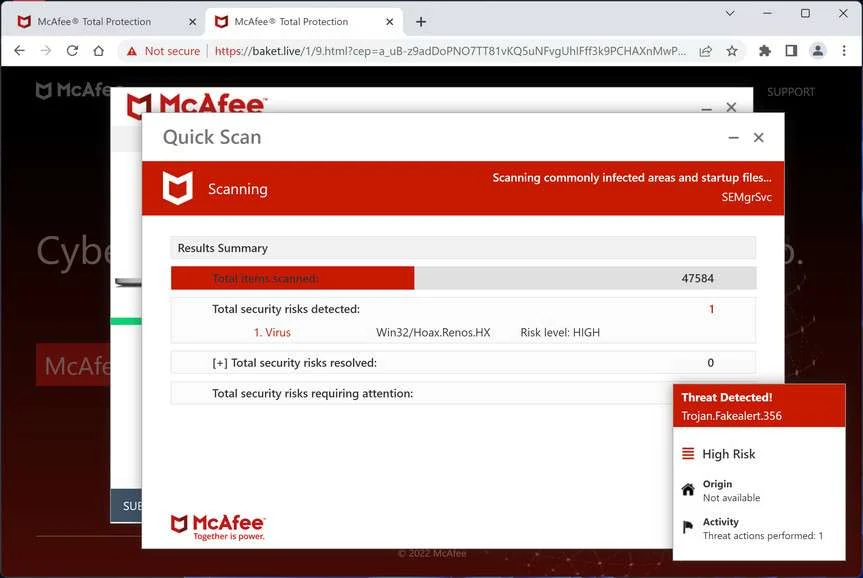The width and height of the screenshot is (863, 578).
Task: Close the back McAfee popup window
Action: (x=731, y=107)
